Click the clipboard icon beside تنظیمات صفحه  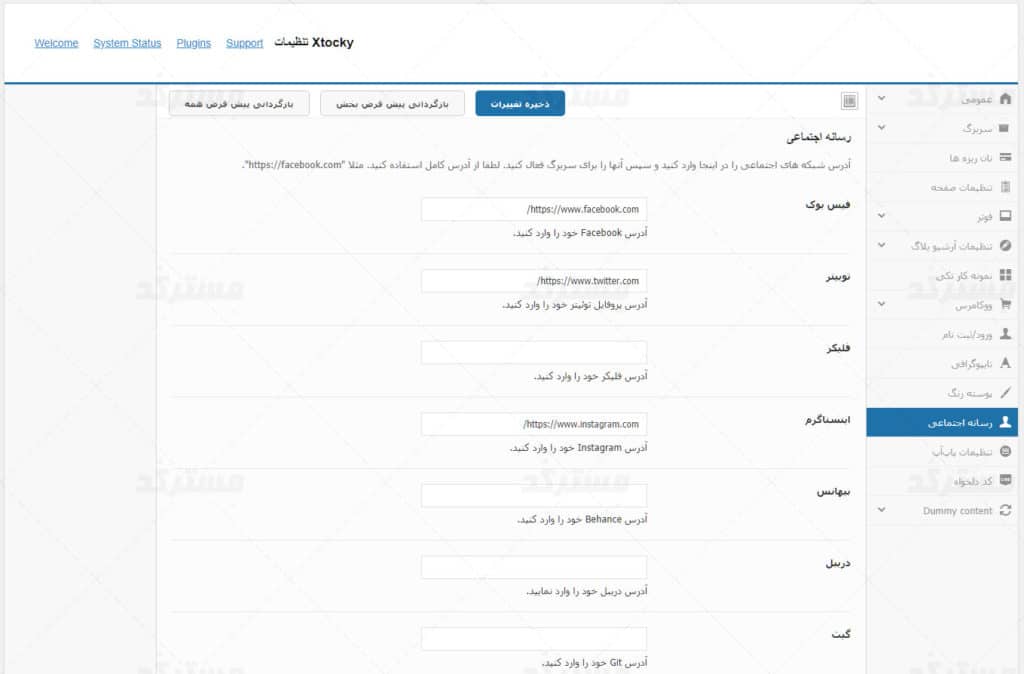(x=1005, y=187)
